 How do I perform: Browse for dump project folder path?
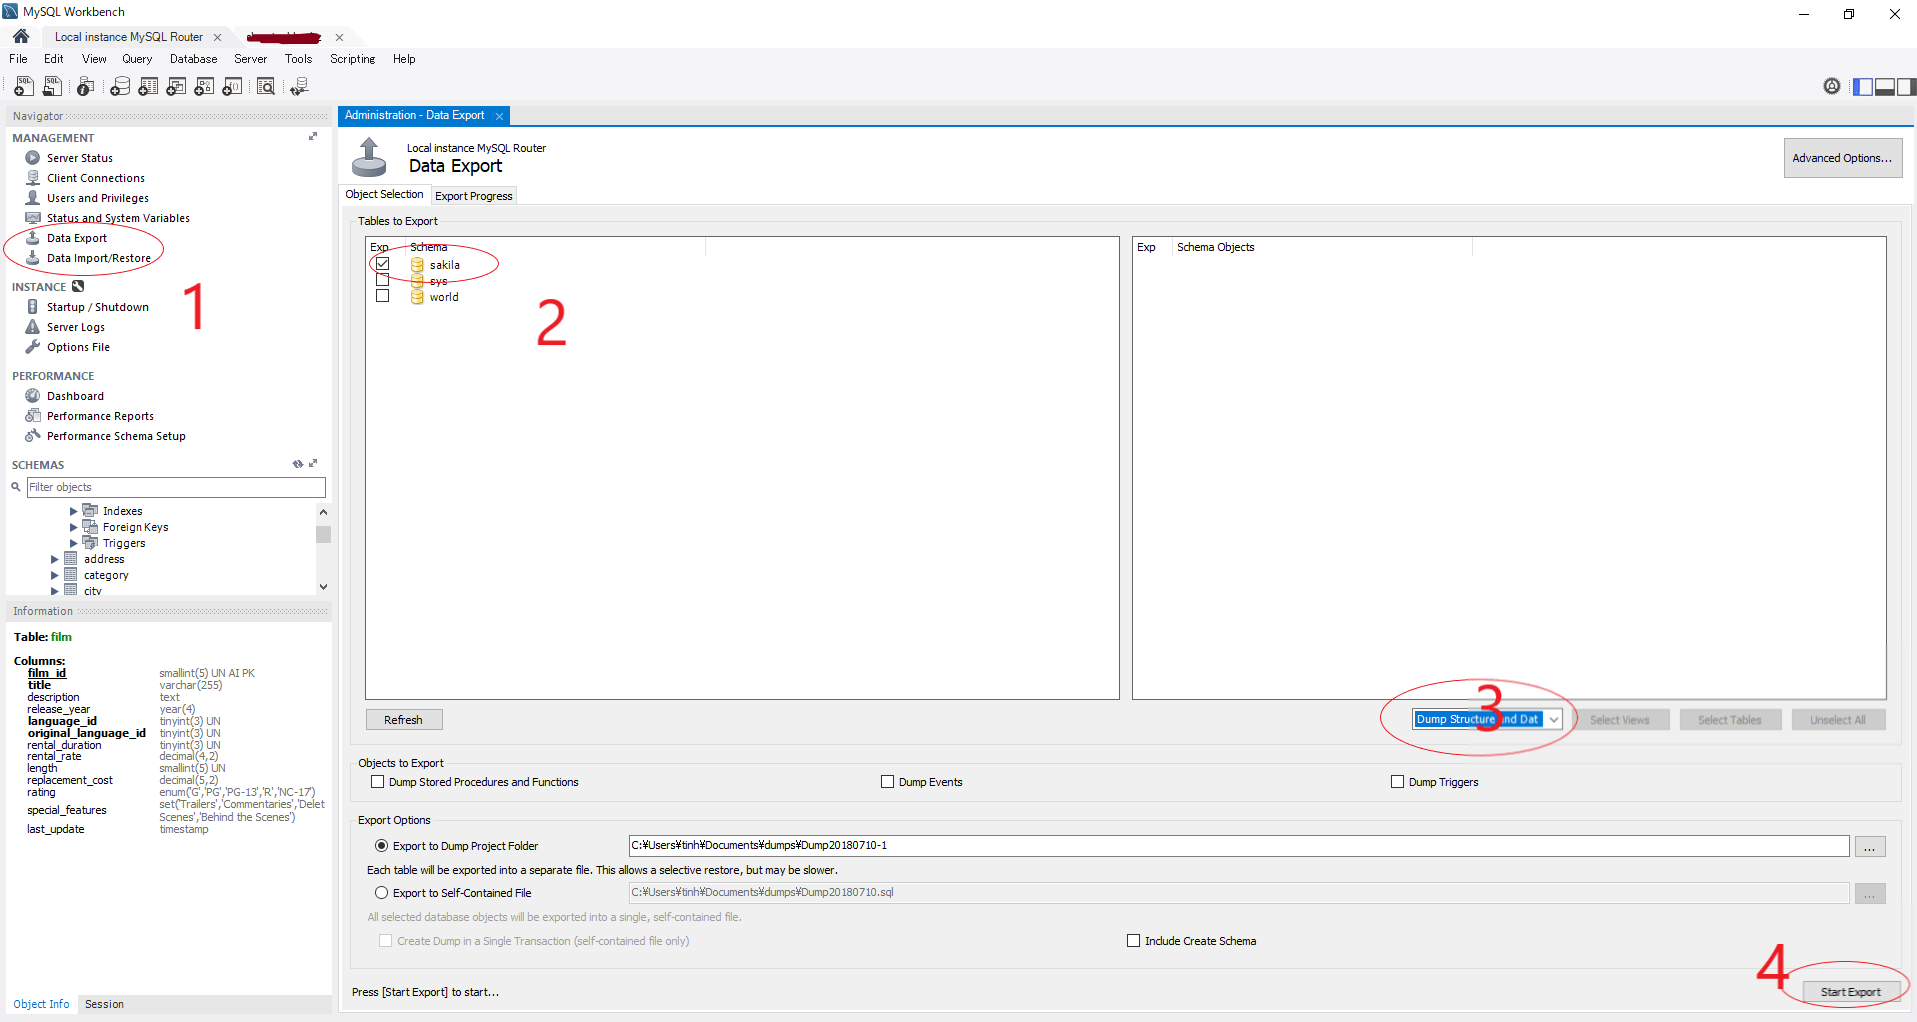click(x=1870, y=846)
